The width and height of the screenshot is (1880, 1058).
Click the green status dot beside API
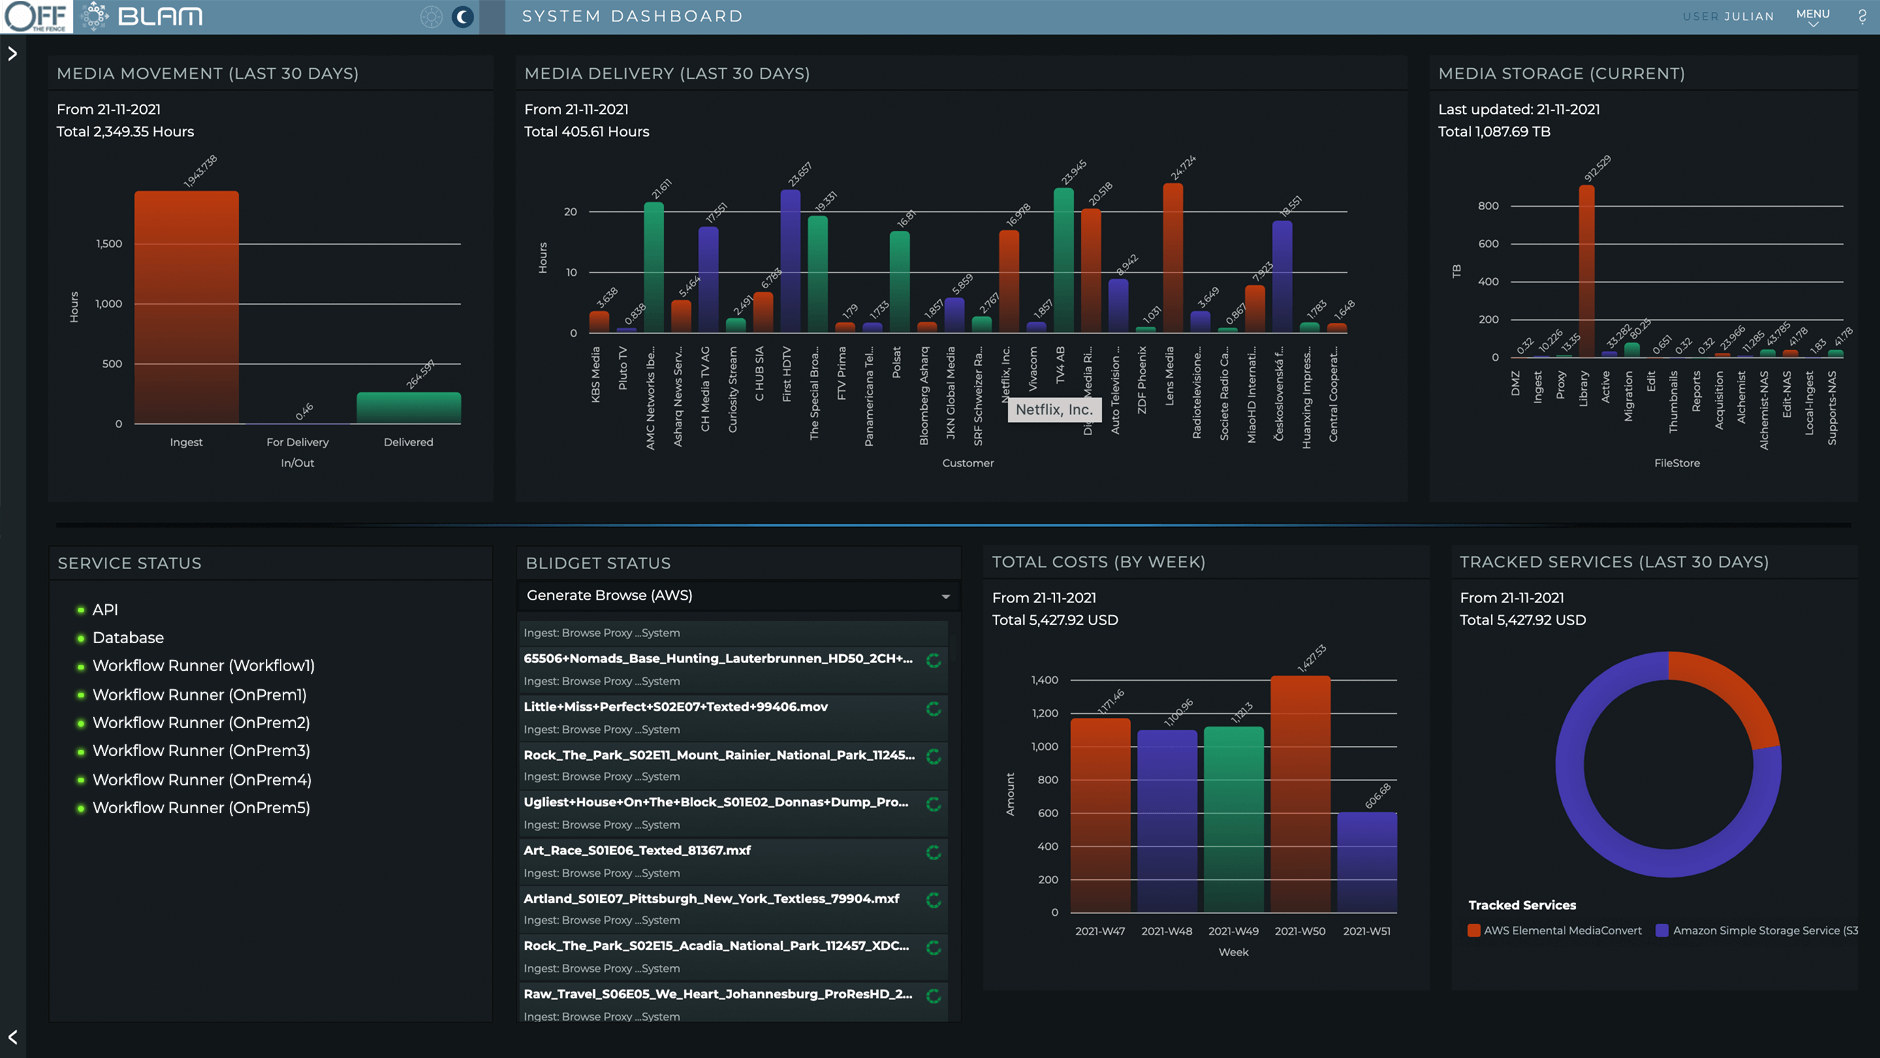(x=81, y=610)
